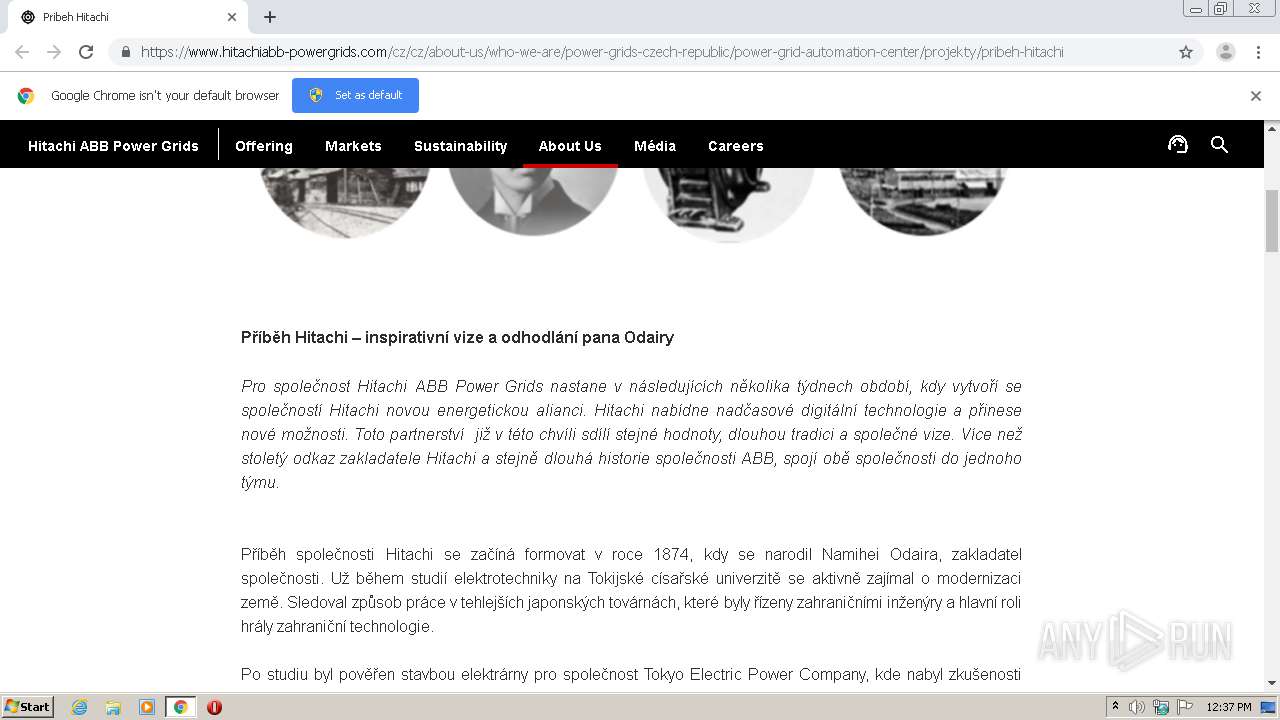Image resolution: width=1280 pixels, height=720 pixels.
Task: Click the motor circular photo
Action: click(x=728, y=203)
